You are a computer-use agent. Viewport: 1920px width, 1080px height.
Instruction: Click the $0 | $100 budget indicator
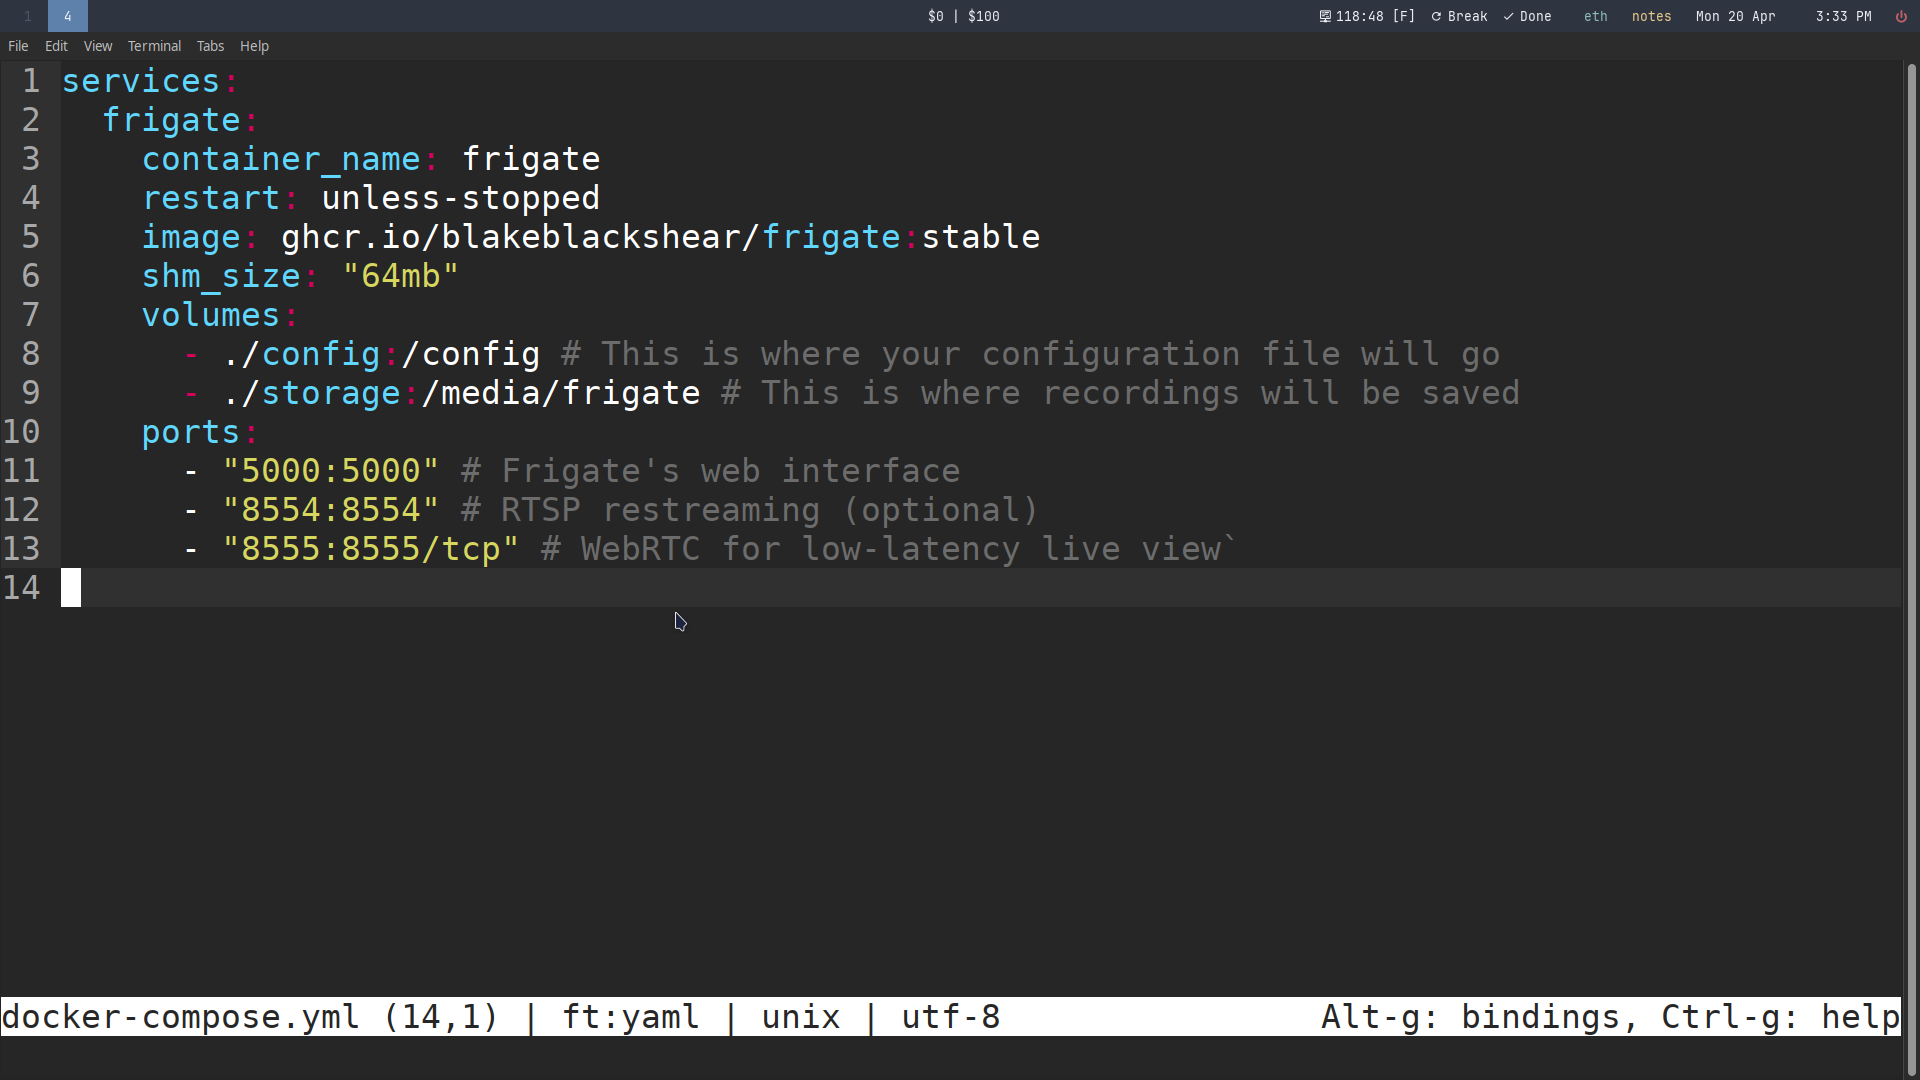pos(963,16)
